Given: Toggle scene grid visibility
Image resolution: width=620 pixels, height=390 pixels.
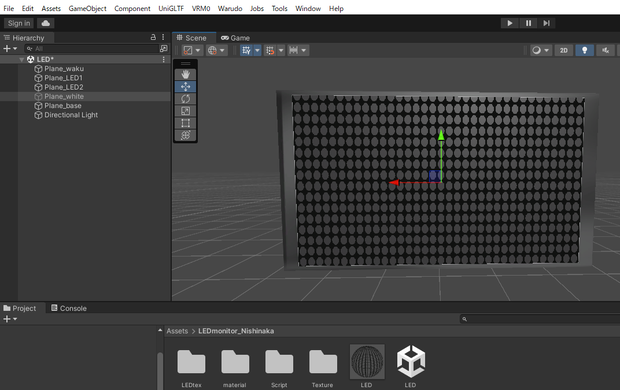Looking at the screenshot, I should 246,50.
